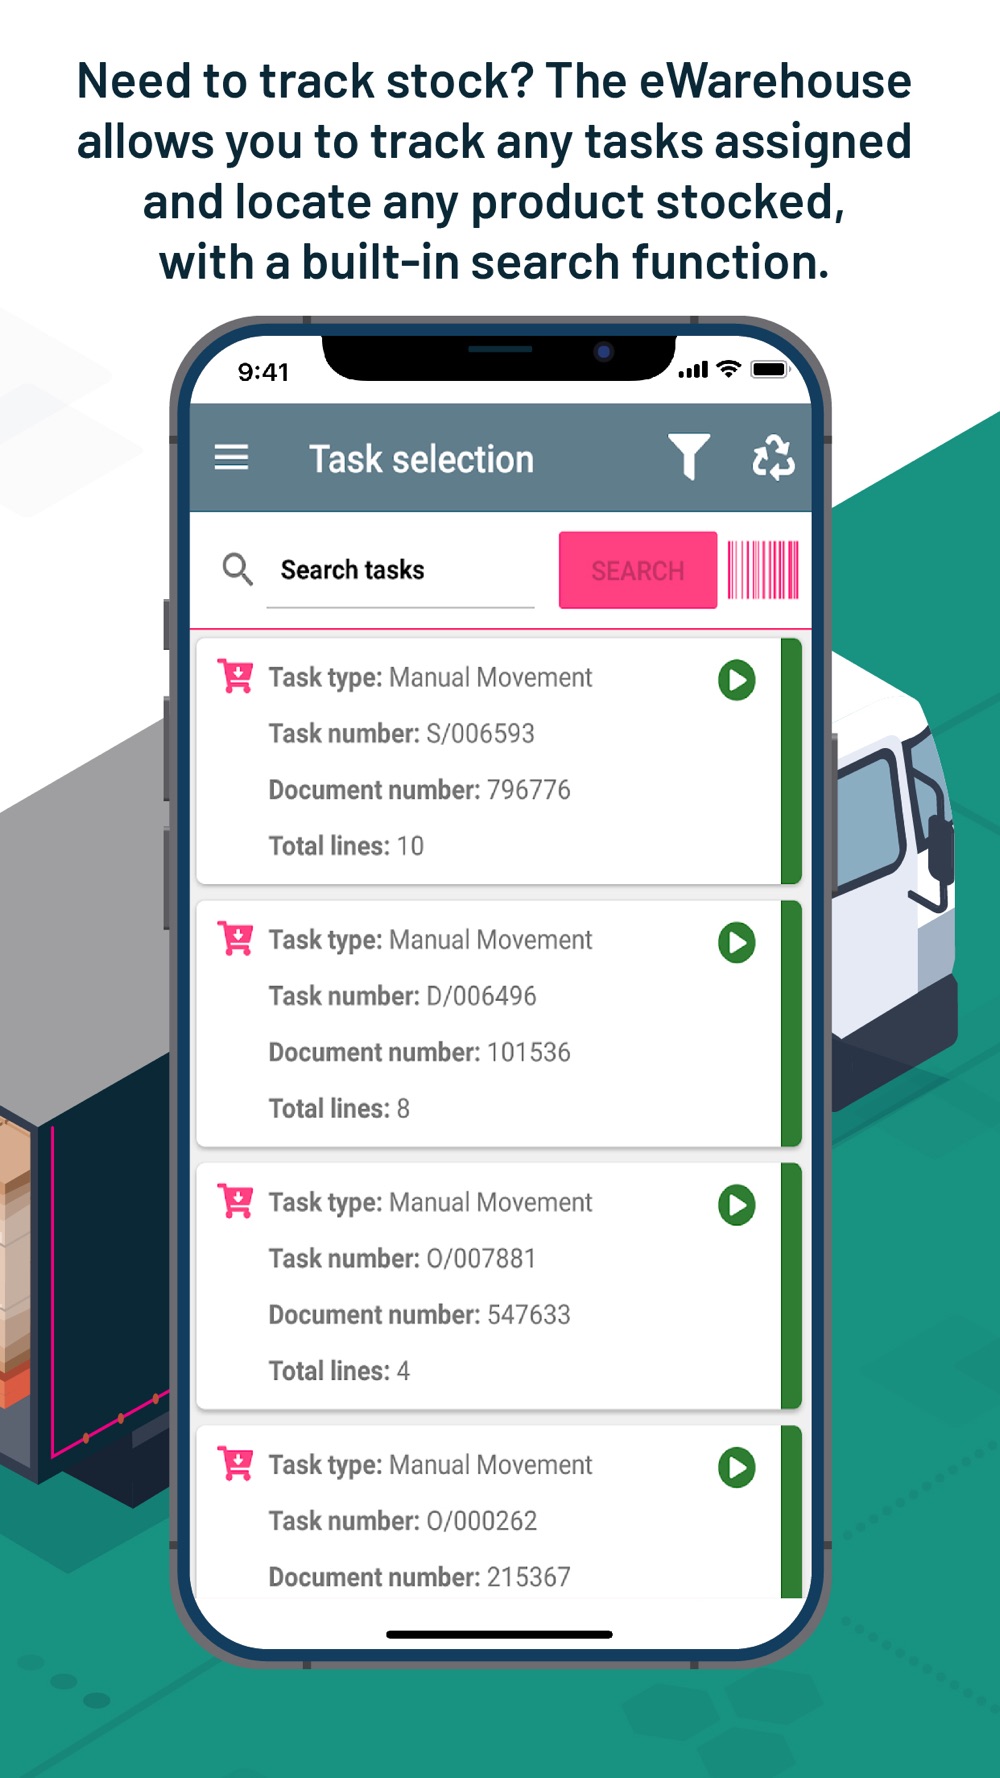This screenshot has height=1778, width=1000.
Task: Tap the 9:41 clock
Action: (263, 372)
